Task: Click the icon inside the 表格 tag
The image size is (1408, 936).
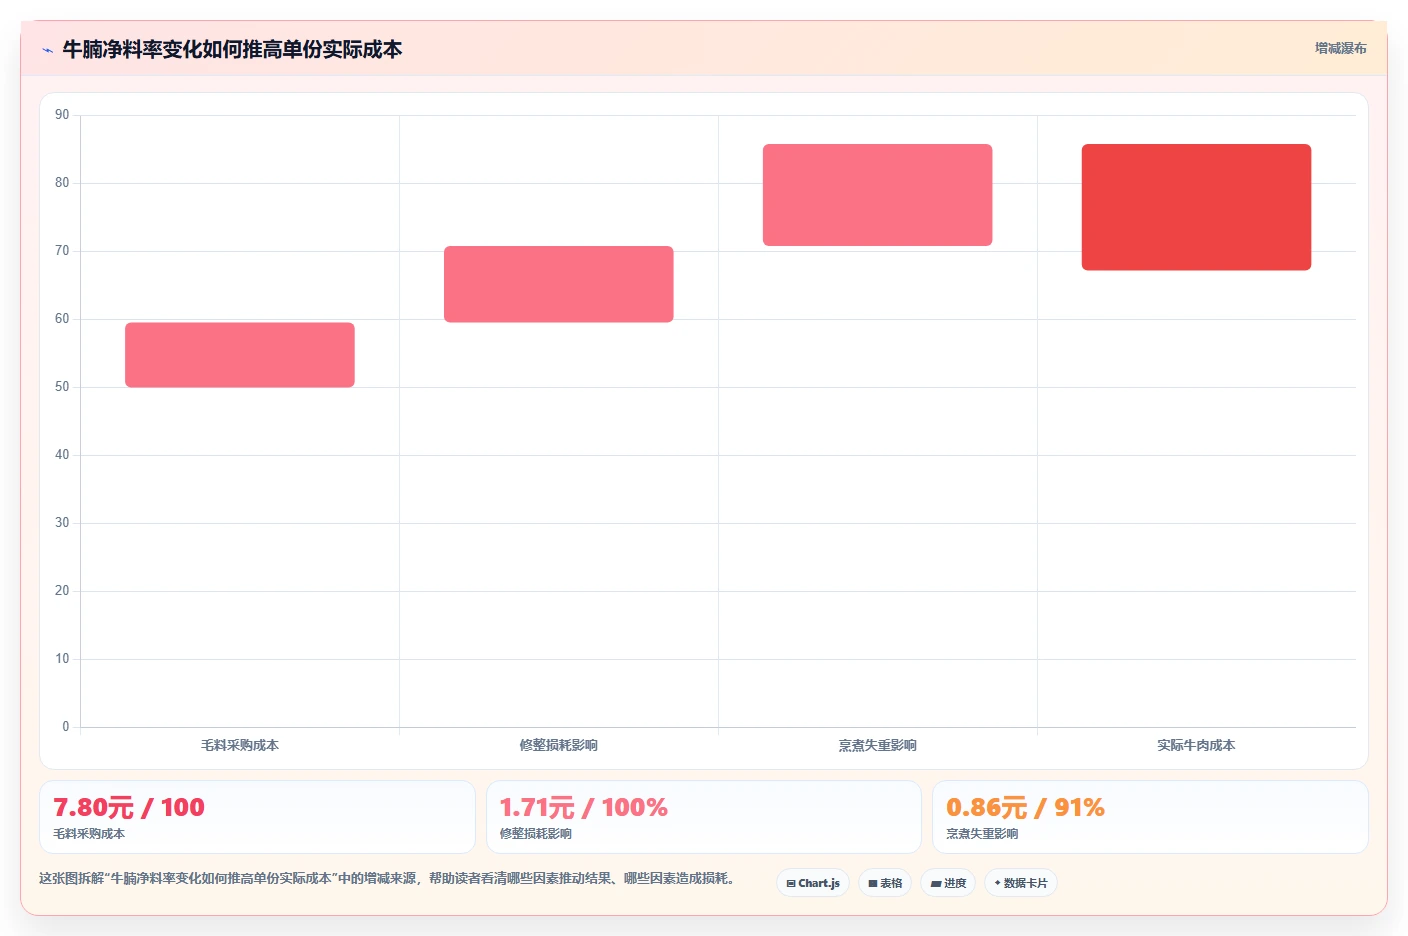Action: (873, 884)
